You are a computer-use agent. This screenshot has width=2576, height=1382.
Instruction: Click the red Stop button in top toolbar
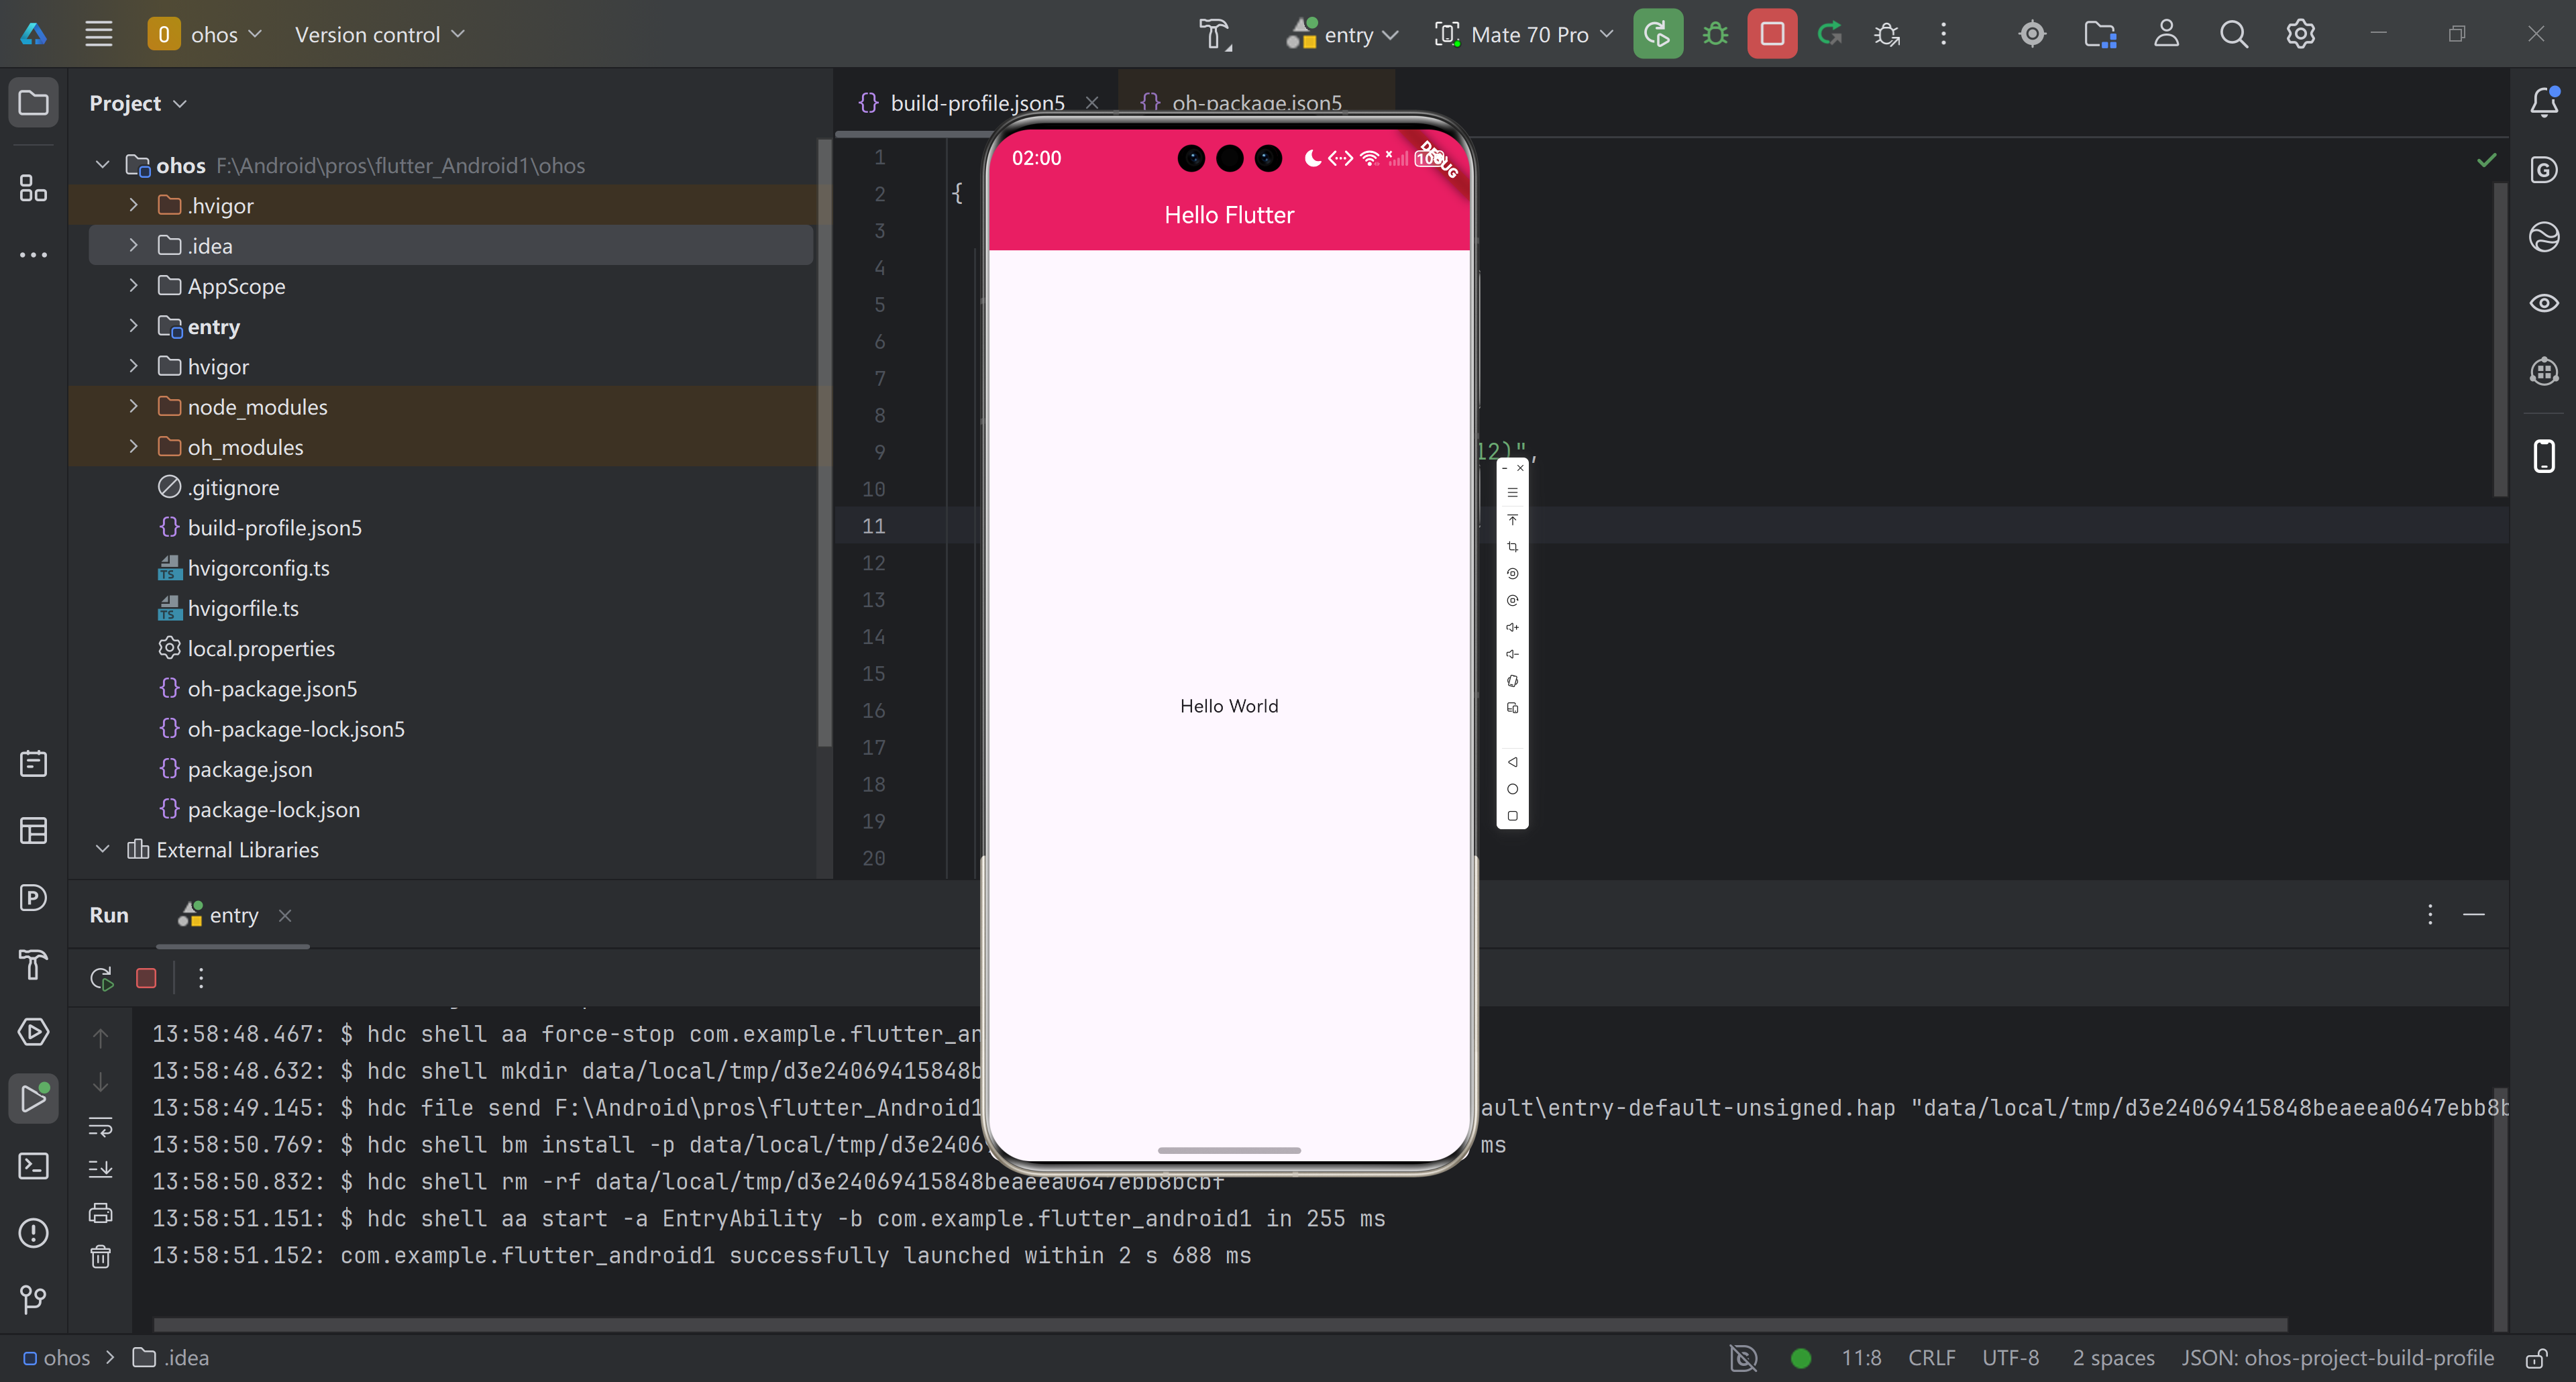point(1772,34)
